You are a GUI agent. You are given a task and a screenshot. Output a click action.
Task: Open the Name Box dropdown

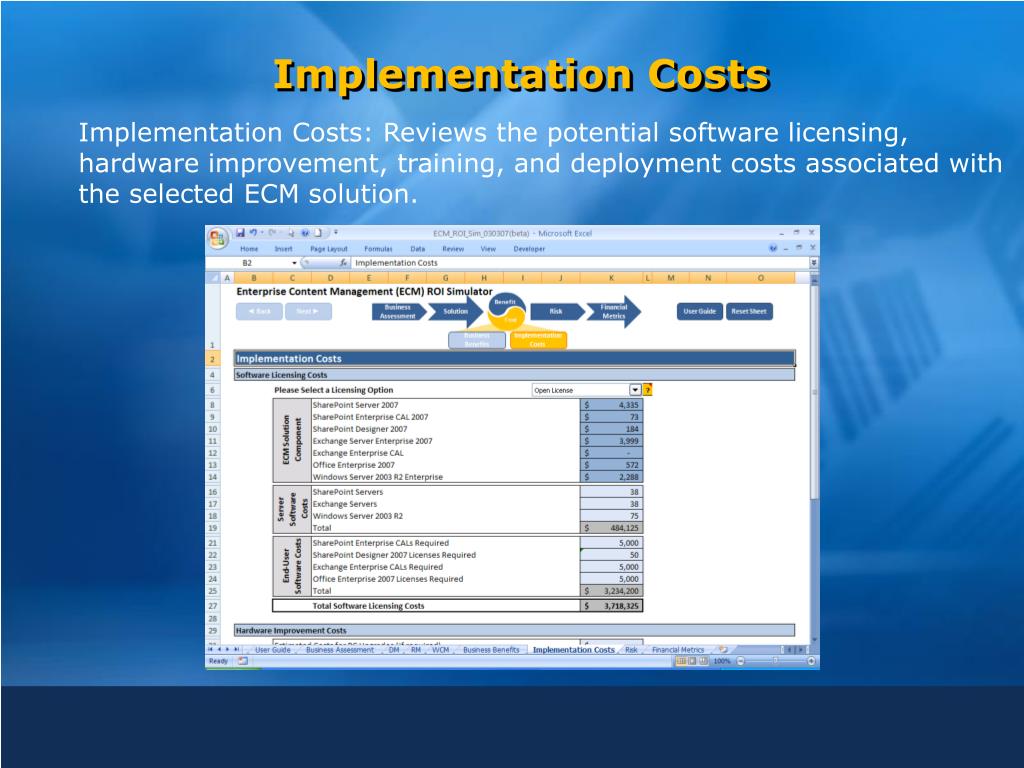coord(294,263)
